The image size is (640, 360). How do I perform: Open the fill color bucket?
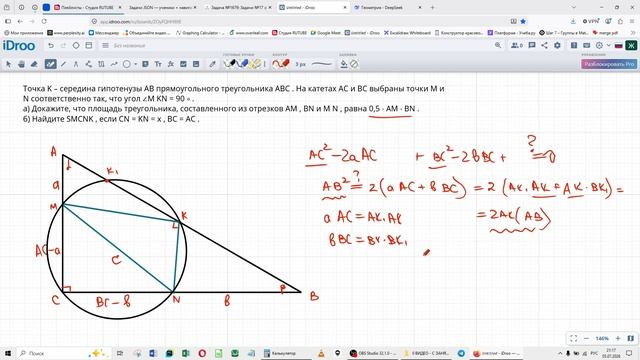[x=344, y=64]
